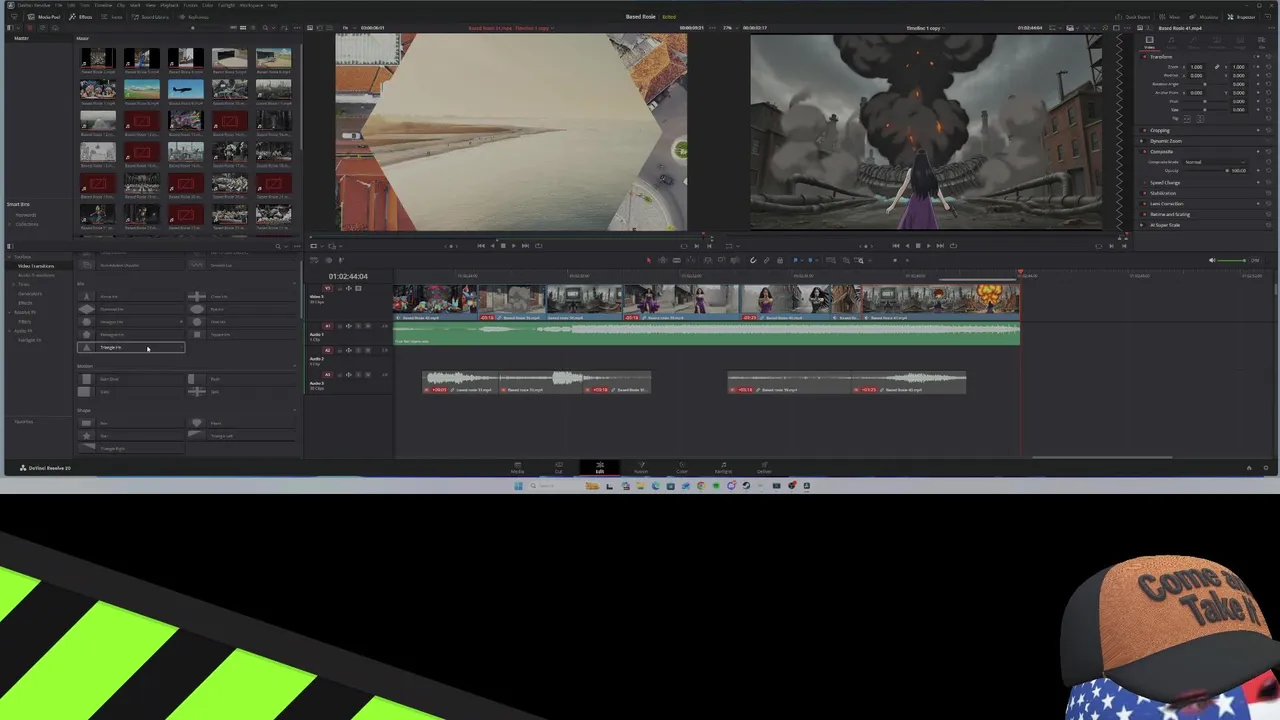Expand the Transform section in Inspector
Viewport: 1280px width, 720px height.
tap(1161, 57)
